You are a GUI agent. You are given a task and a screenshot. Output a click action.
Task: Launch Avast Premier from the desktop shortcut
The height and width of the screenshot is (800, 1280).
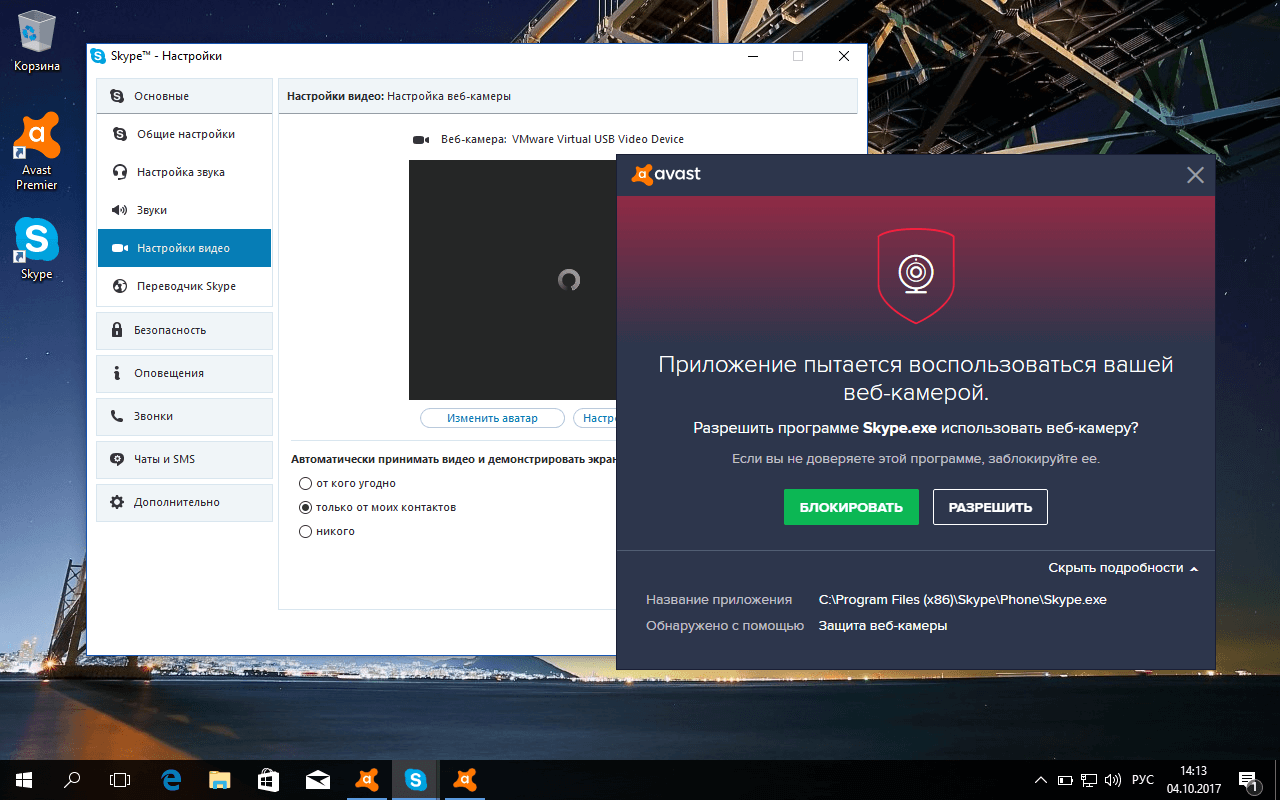pyautogui.click(x=37, y=152)
